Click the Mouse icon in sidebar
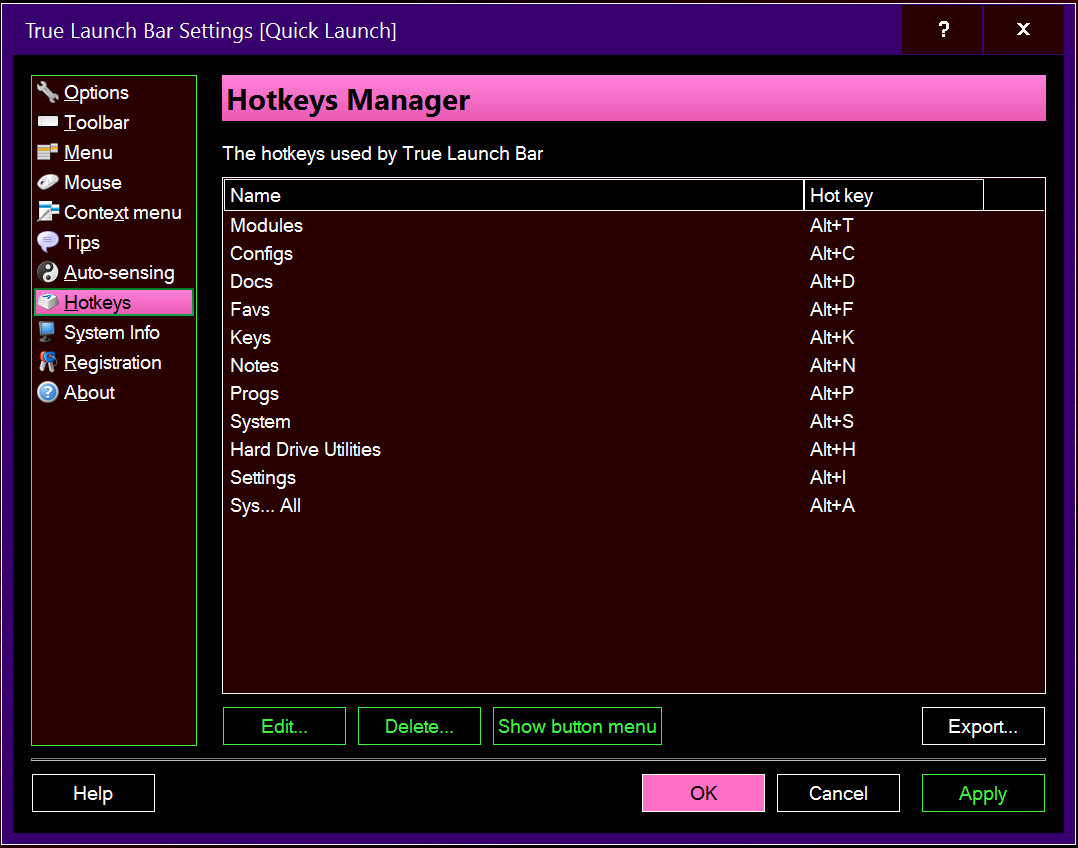 click(48, 183)
